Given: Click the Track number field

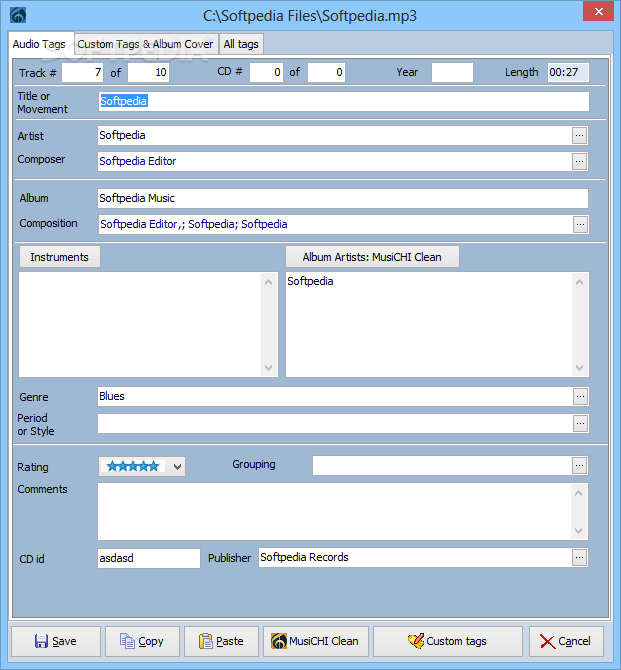Looking at the screenshot, I should pyautogui.click(x=82, y=72).
